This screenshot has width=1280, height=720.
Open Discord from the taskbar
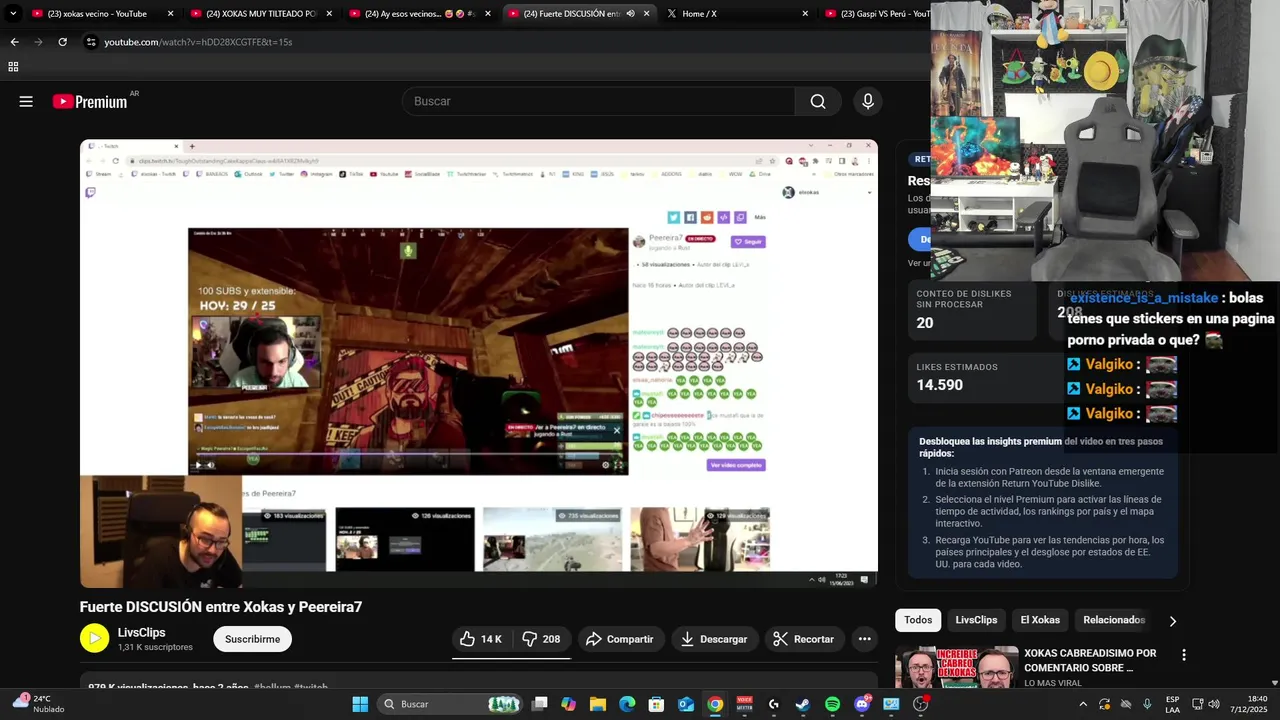pos(862,704)
